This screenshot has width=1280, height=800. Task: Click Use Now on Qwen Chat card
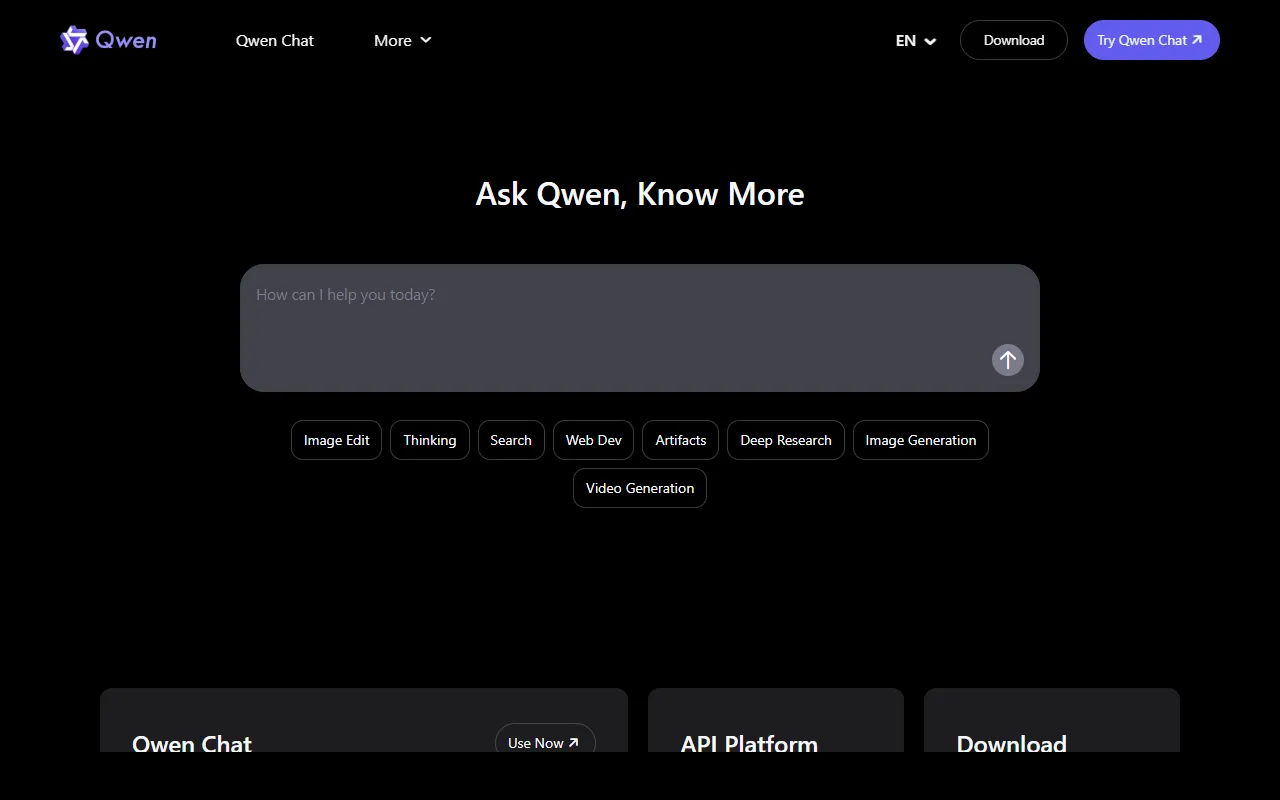coord(544,741)
